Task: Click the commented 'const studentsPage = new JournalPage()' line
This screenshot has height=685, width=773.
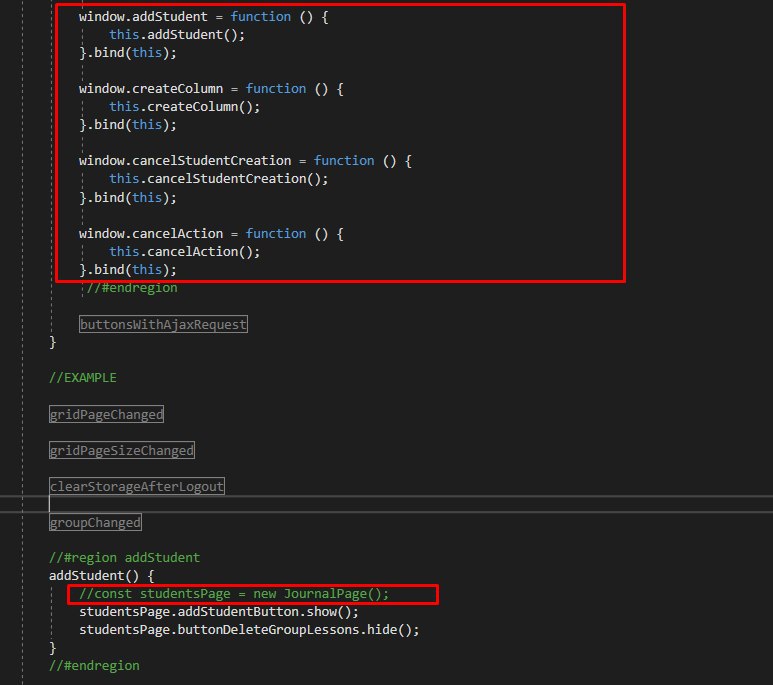Action: coord(234,594)
